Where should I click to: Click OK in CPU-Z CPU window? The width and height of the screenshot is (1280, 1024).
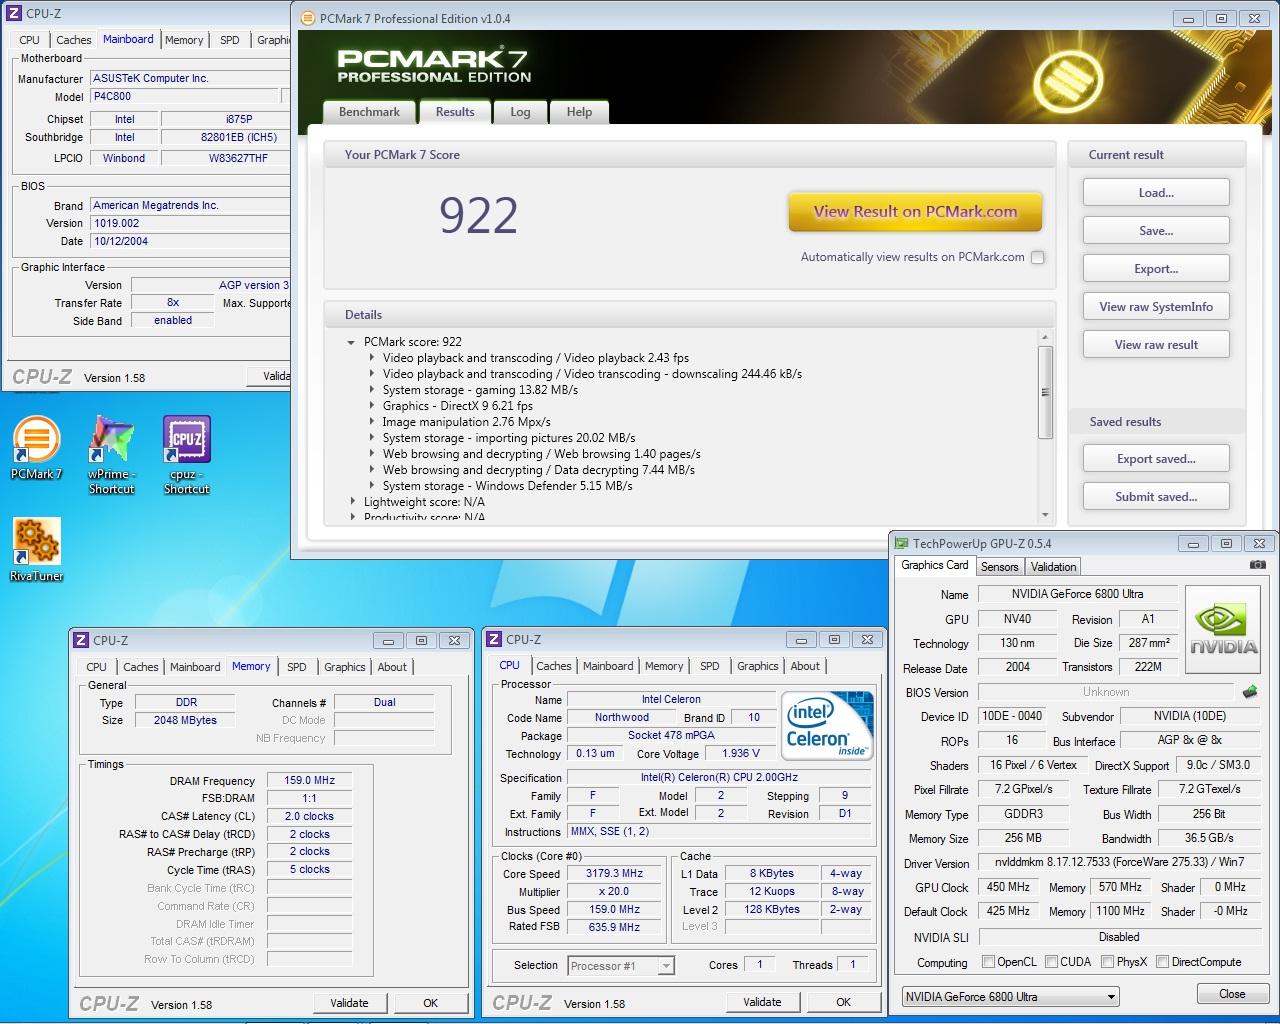tap(843, 1002)
